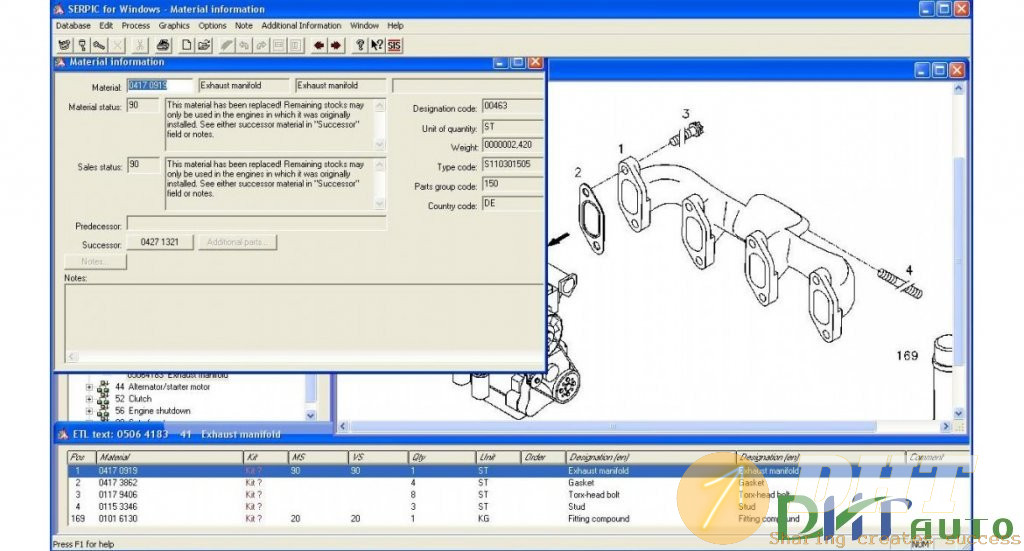1024x551 pixels.
Task: Click the drawing's vertical scrollbar down arrow
Action: tap(958, 413)
